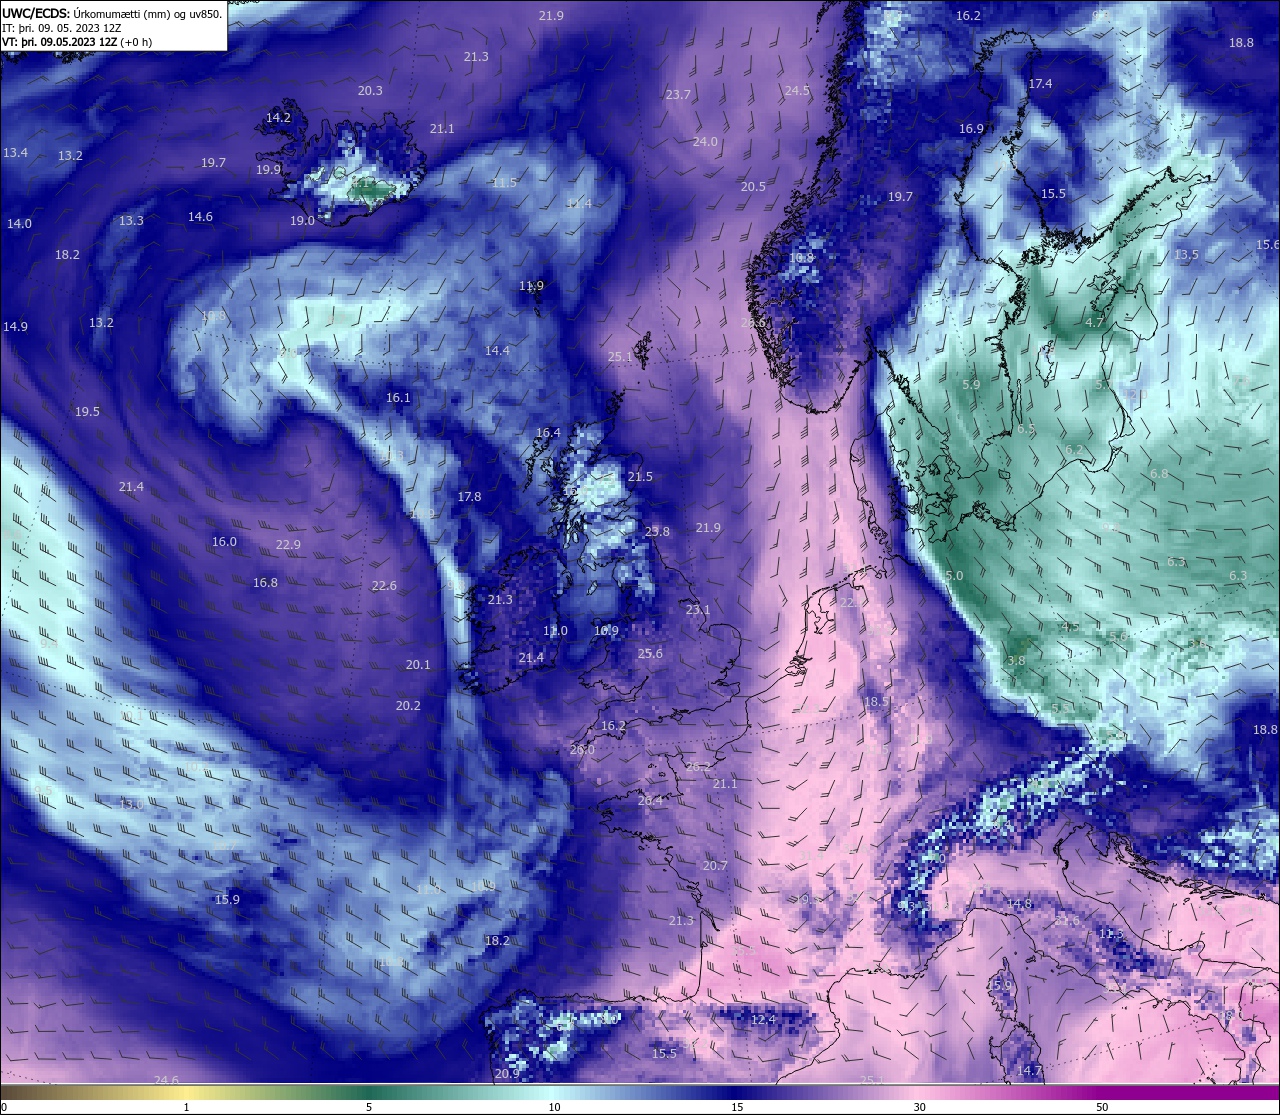
Task: Click the '14.8' value over northern Italy
Action: pos(1019,904)
